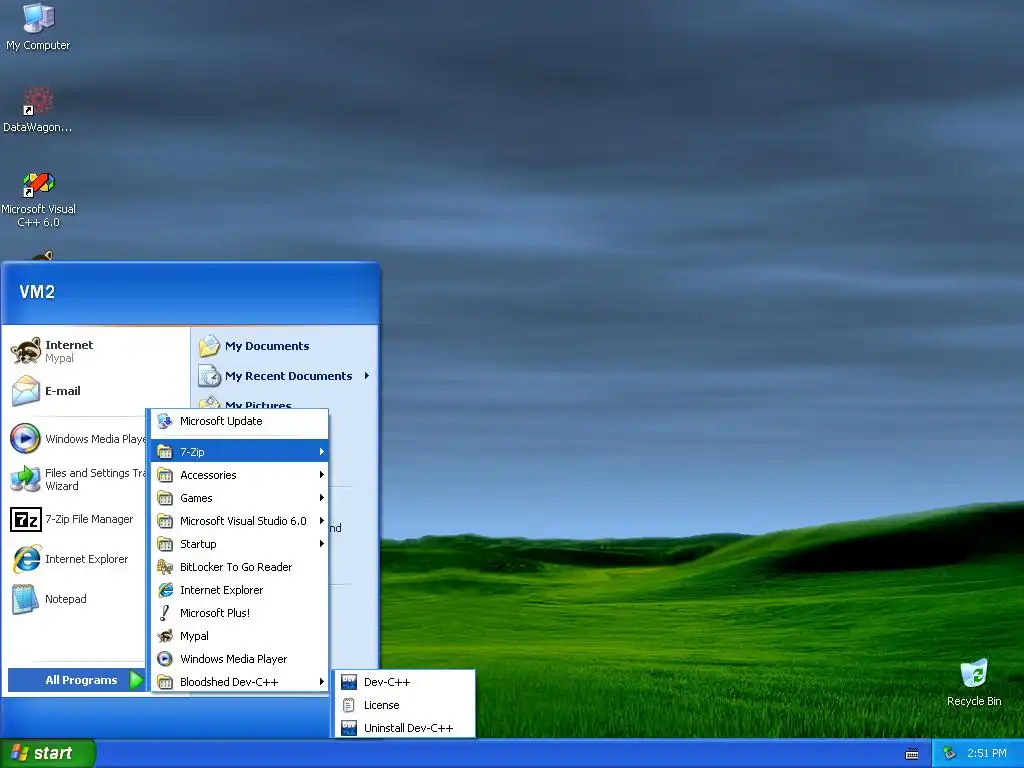
Task: Launch Dev-C++ from the submenu
Action: pos(404,682)
